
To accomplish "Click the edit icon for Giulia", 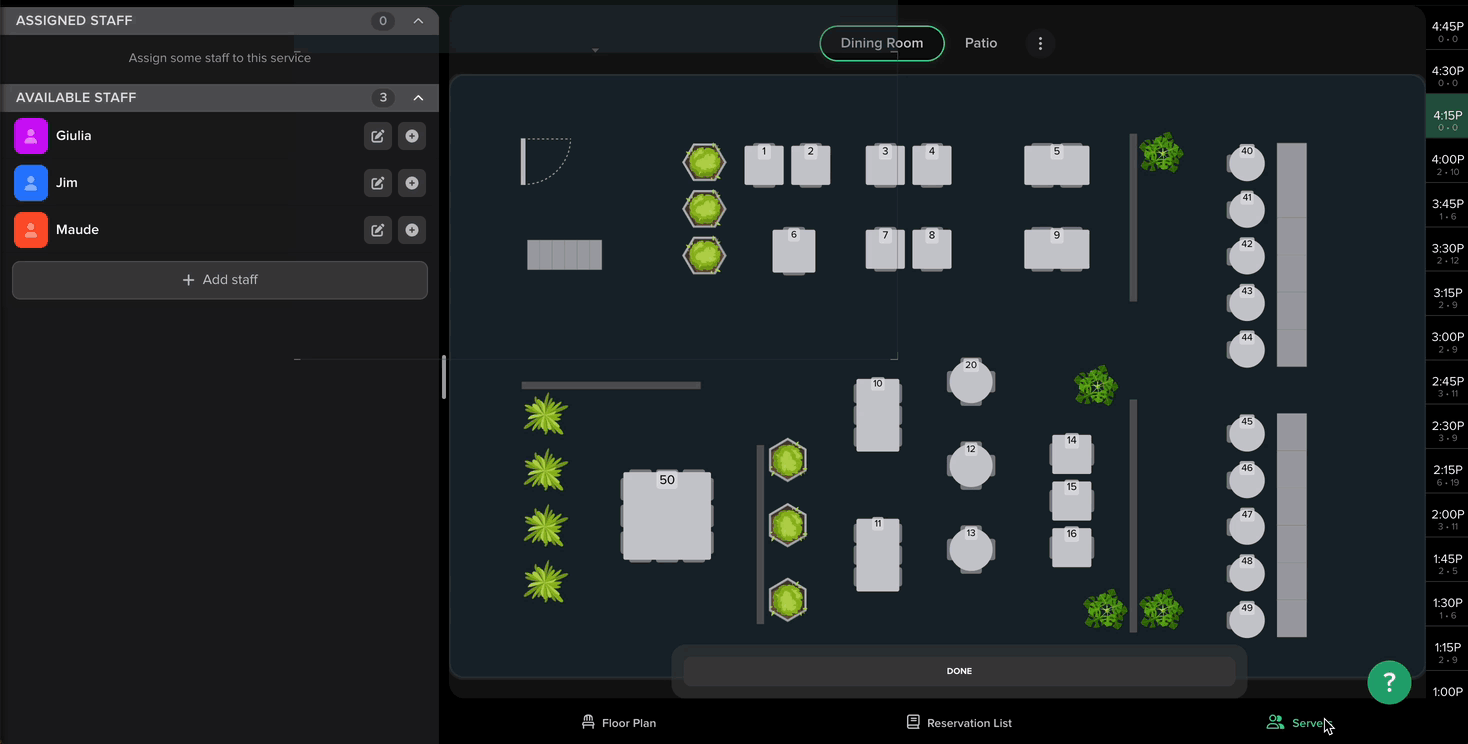I will coord(377,136).
